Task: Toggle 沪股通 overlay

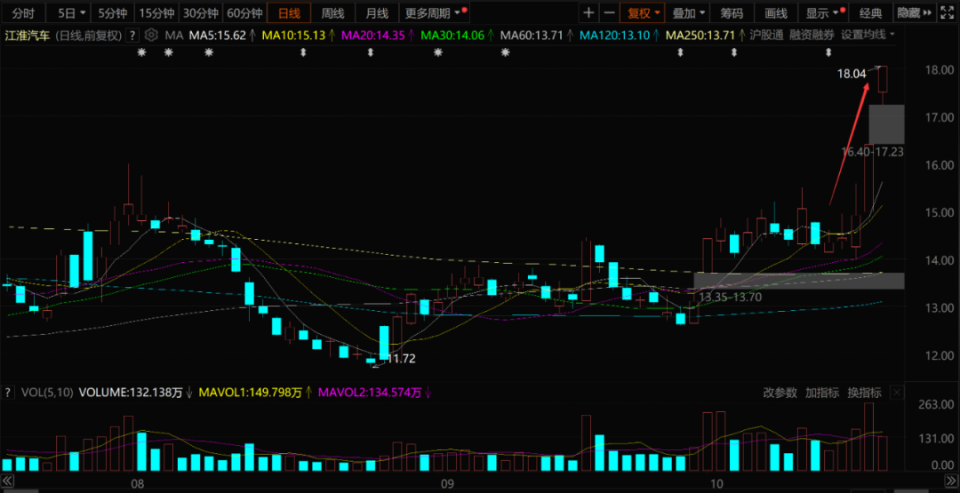Action: (x=768, y=36)
